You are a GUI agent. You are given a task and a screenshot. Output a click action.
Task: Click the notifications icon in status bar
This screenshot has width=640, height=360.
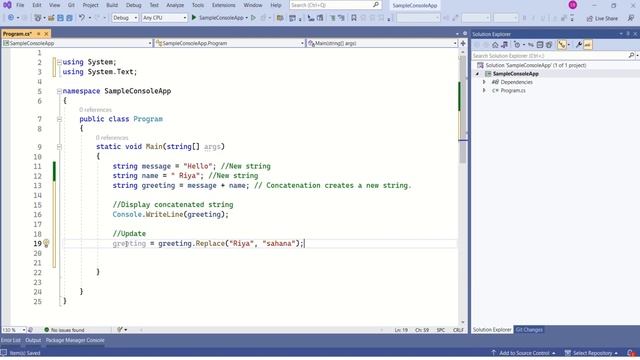[631, 353]
